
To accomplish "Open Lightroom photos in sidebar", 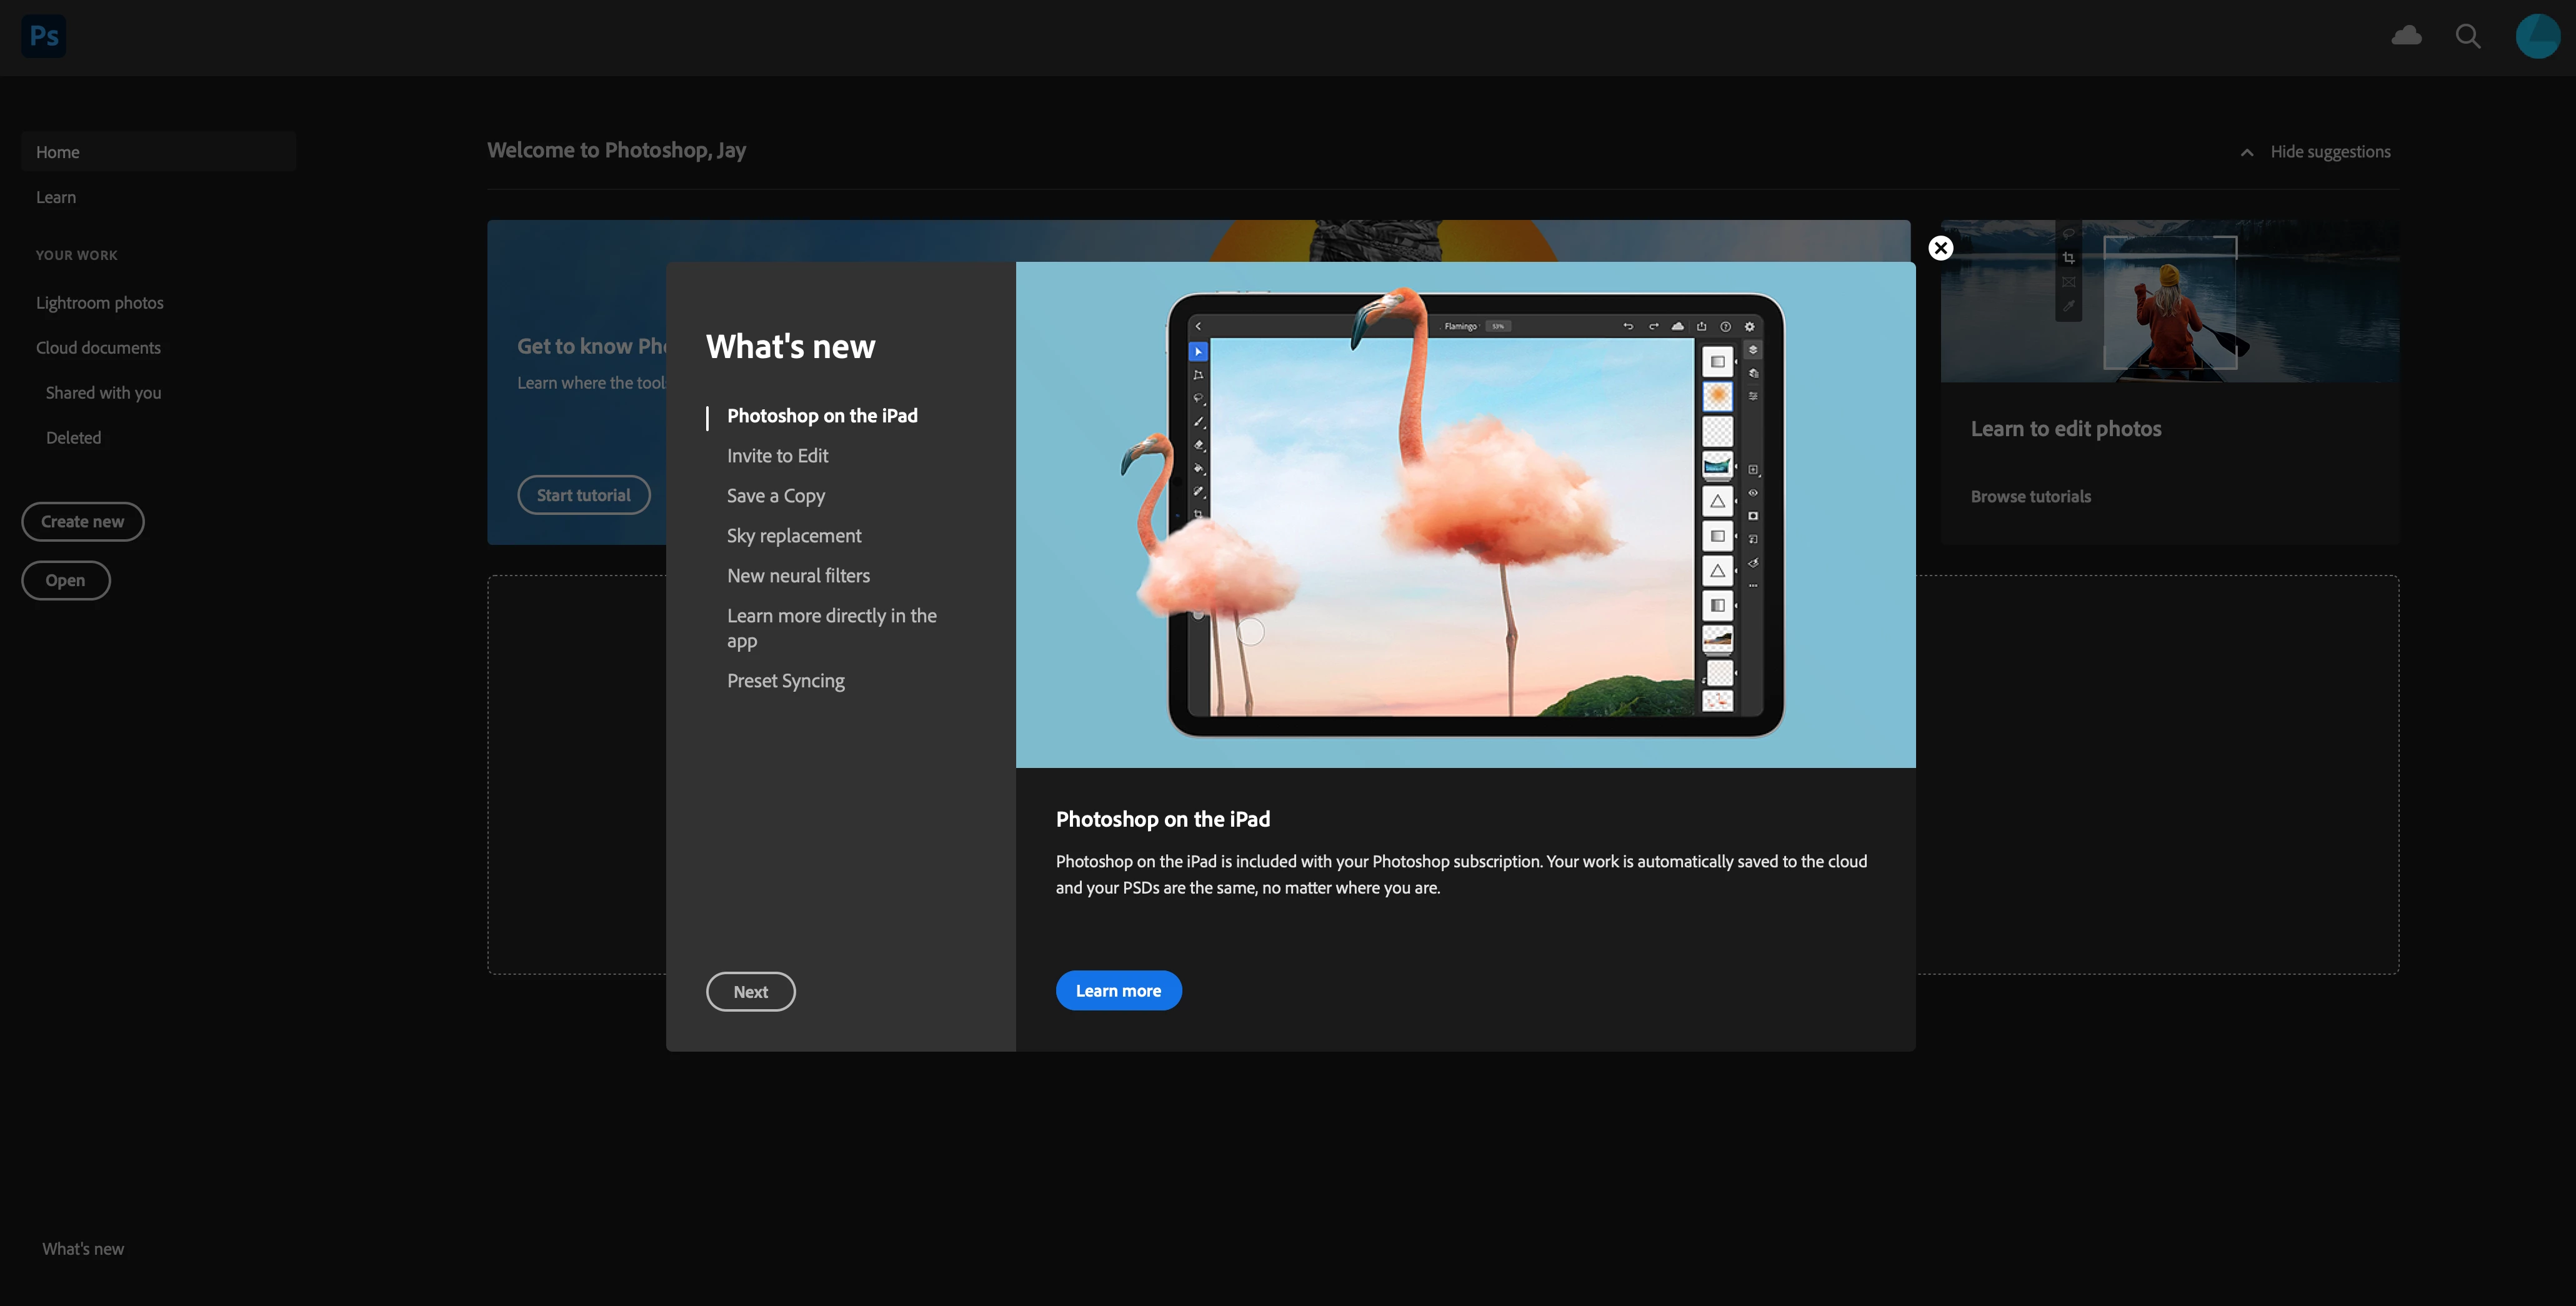I will (x=99, y=303).
